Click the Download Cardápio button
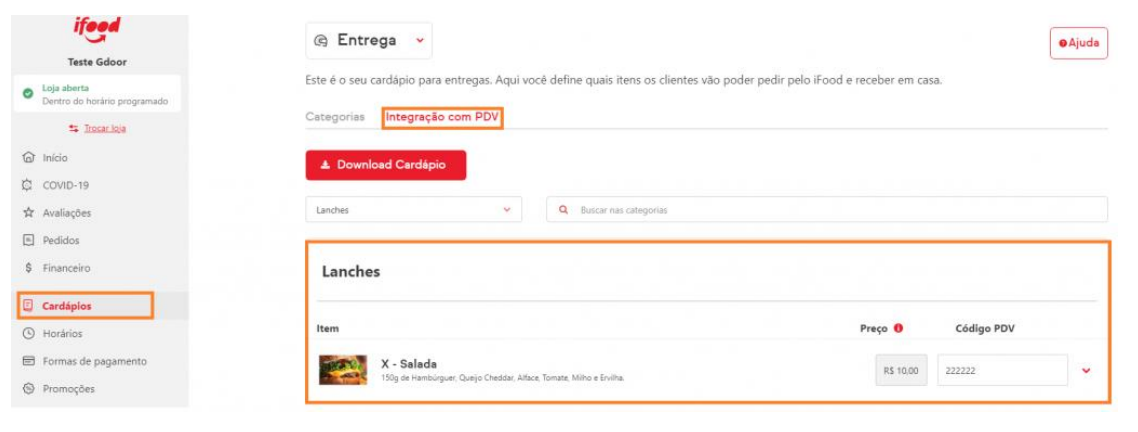The width and height of the screenshot is (1138, 432). (x=385, y=166)
